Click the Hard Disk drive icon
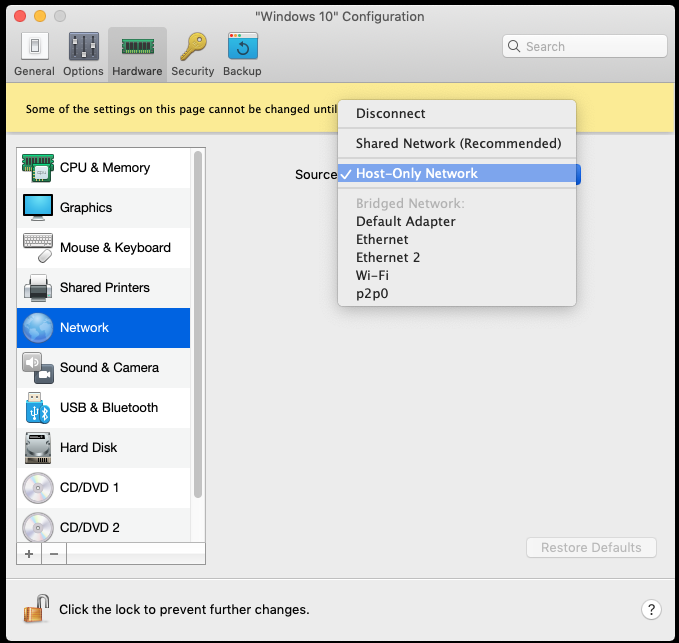The image size is (679, 643). (38, 448)
